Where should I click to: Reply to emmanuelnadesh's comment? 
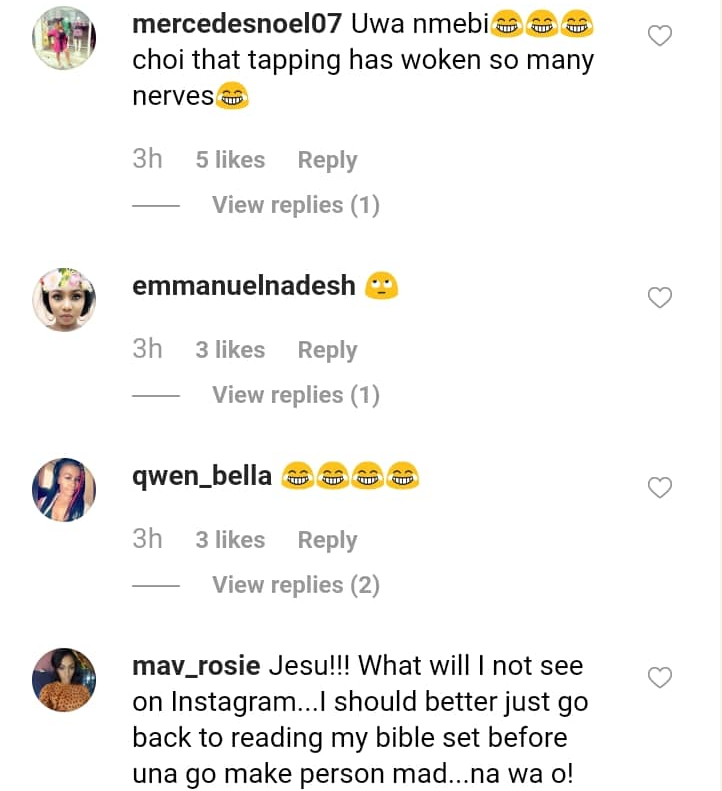(327, 350)
